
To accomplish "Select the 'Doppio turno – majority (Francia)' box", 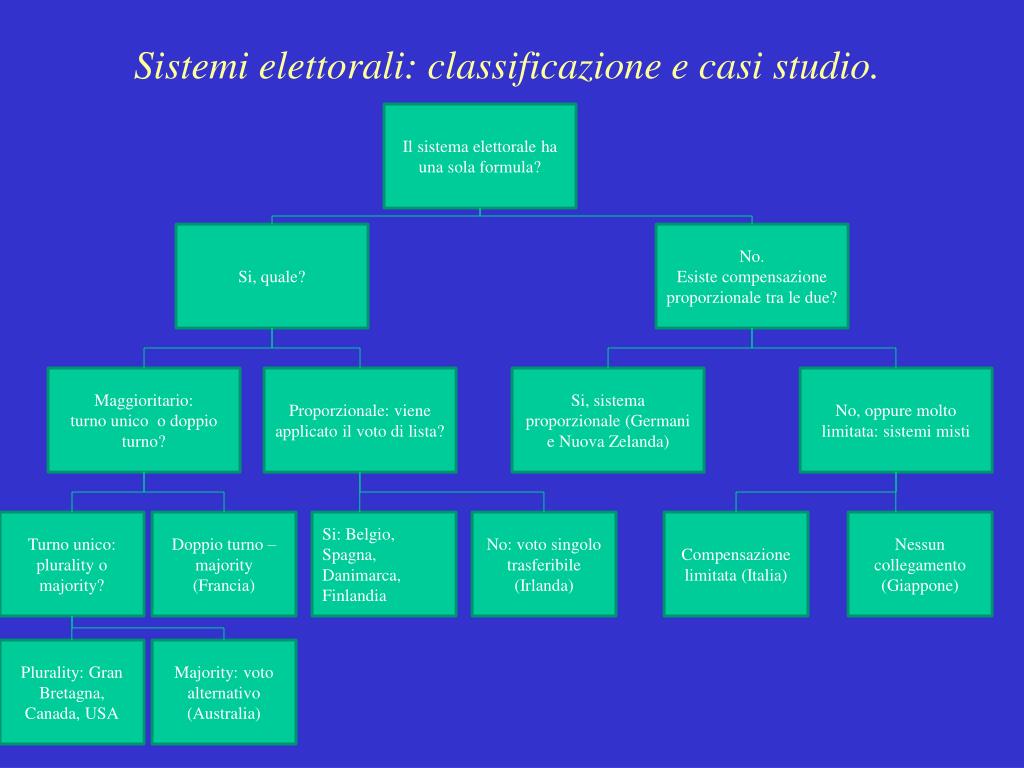I will tap(224, 564).
